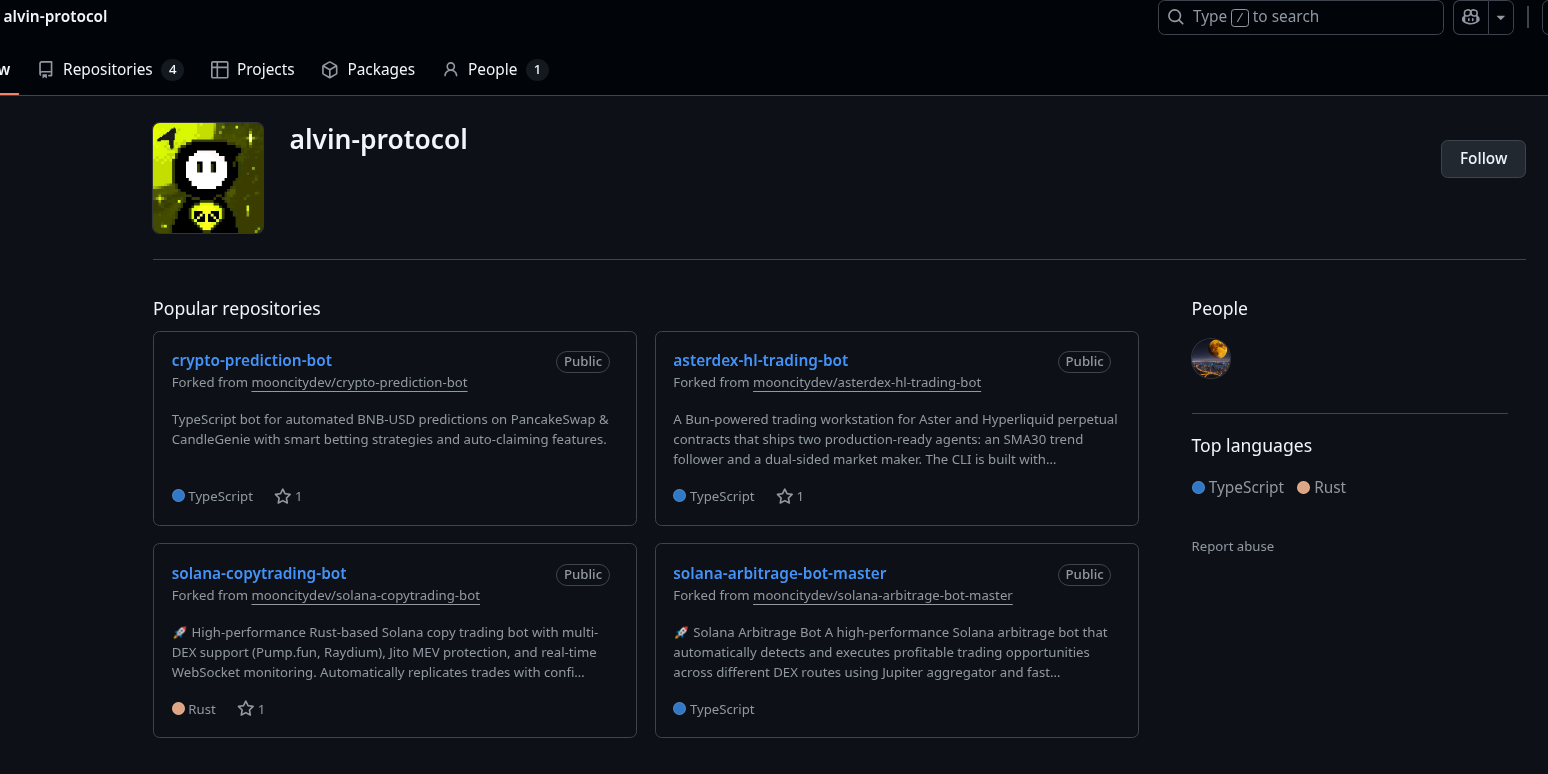The width and height of the screenshot is (1548, 774).
Task: Click the search magnifier icon
Action: tap(1175, 17)
